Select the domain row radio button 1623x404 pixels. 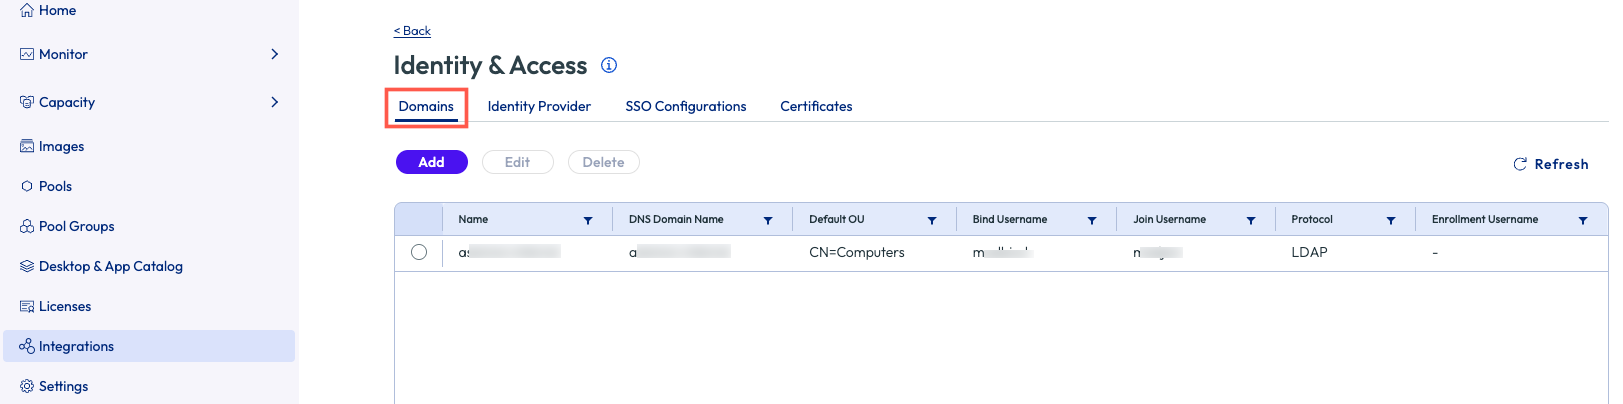[x=419, y=252]
